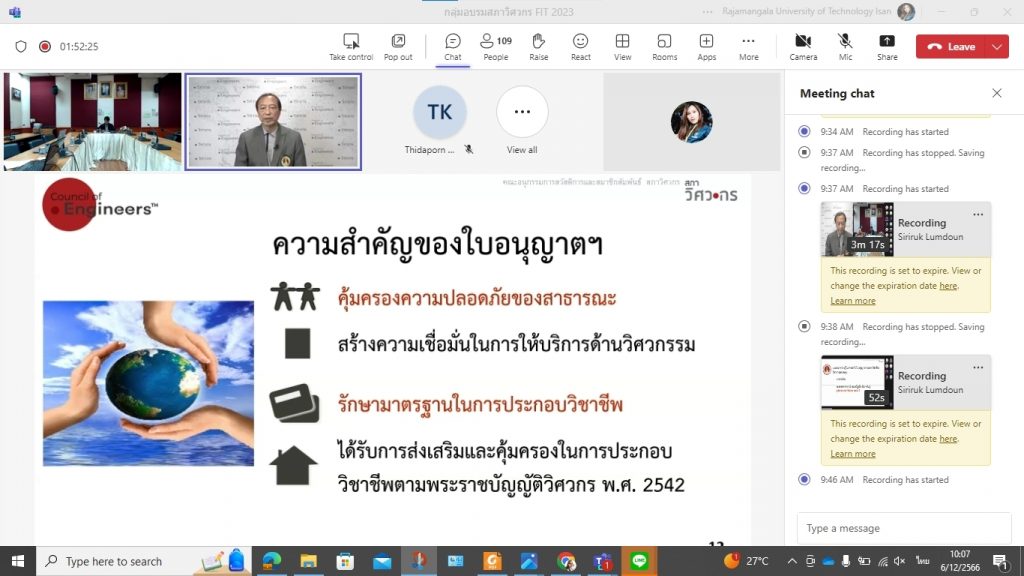Pop out the shared content window
Image resolution: width=1024 pixels, height=576 pixels.
tap(398, 46)
